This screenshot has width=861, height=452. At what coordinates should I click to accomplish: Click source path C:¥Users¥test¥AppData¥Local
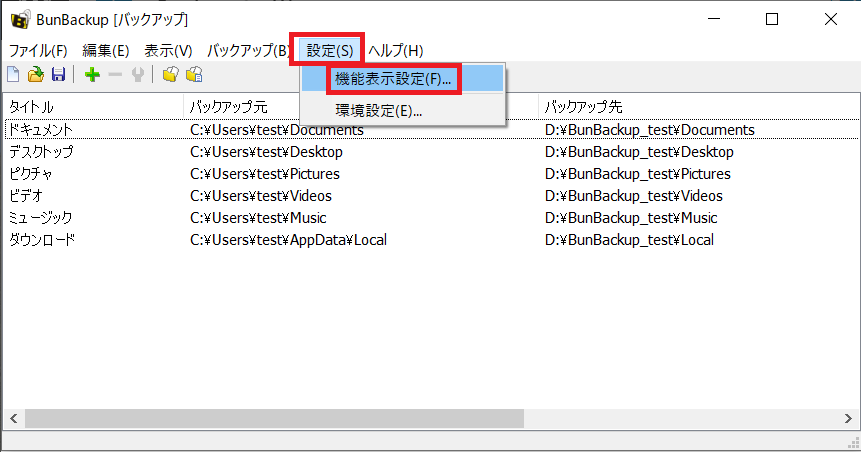point(288,240)
